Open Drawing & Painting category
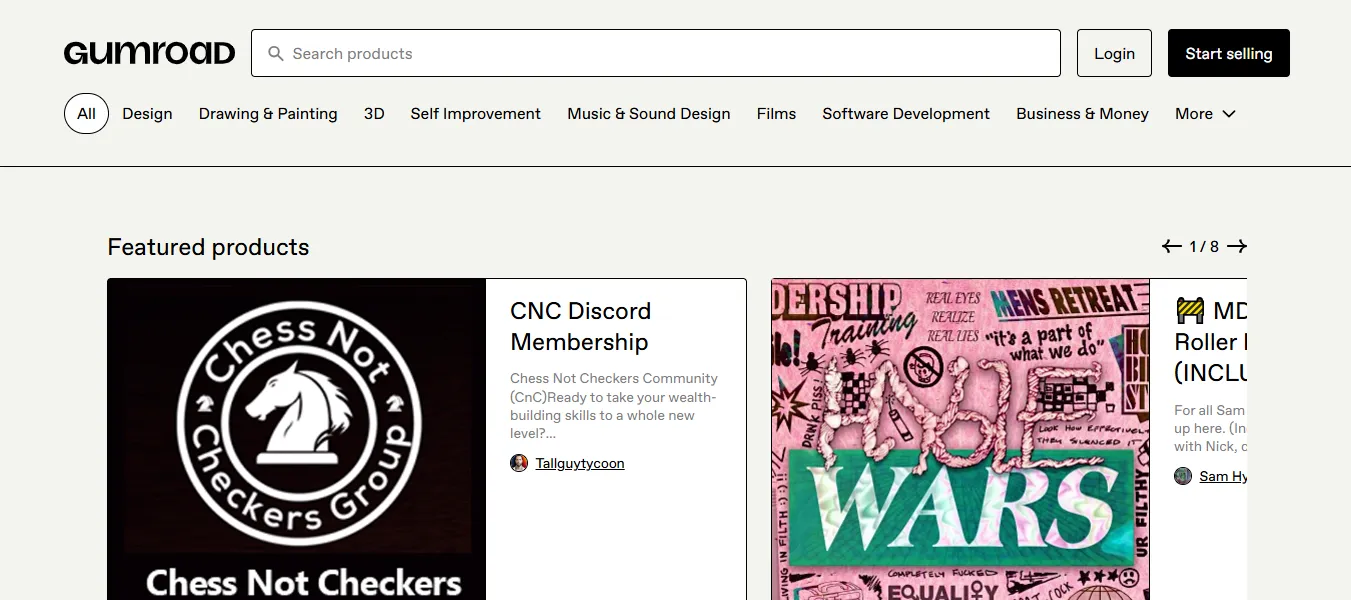 point(268,114)
